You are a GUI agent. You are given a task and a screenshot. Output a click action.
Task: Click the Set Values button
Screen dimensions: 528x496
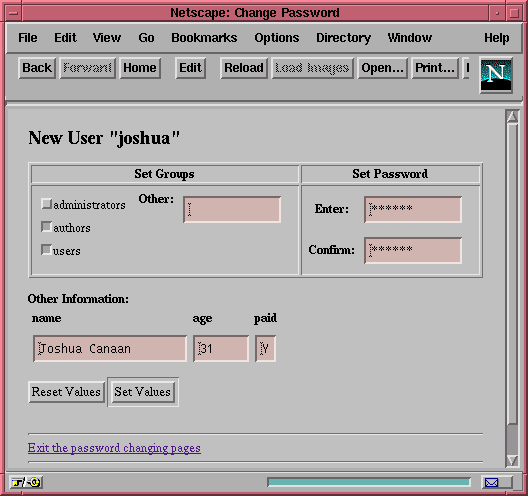(x=142, y=392)
